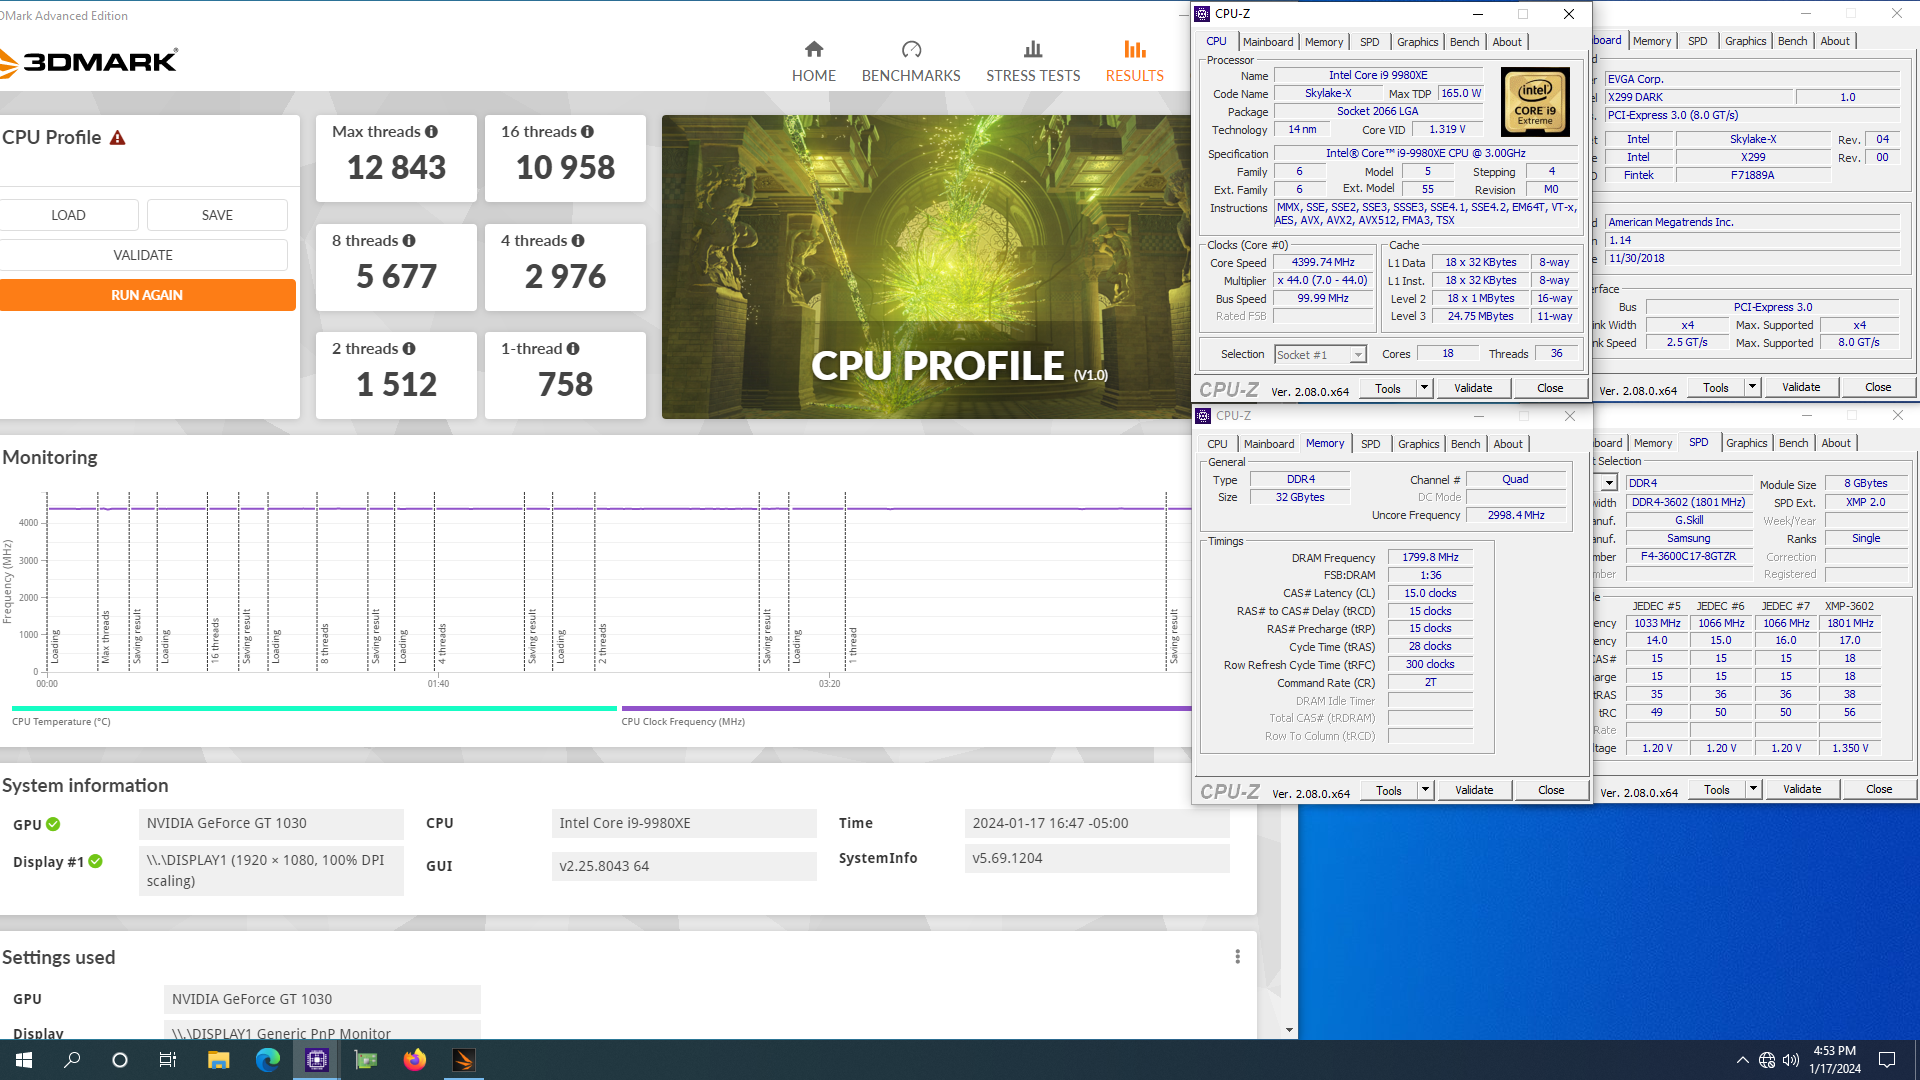This screenshot has height=1080, width=1920.
Task: Click CPU Profile preview image
Action: tap(926, 267)
